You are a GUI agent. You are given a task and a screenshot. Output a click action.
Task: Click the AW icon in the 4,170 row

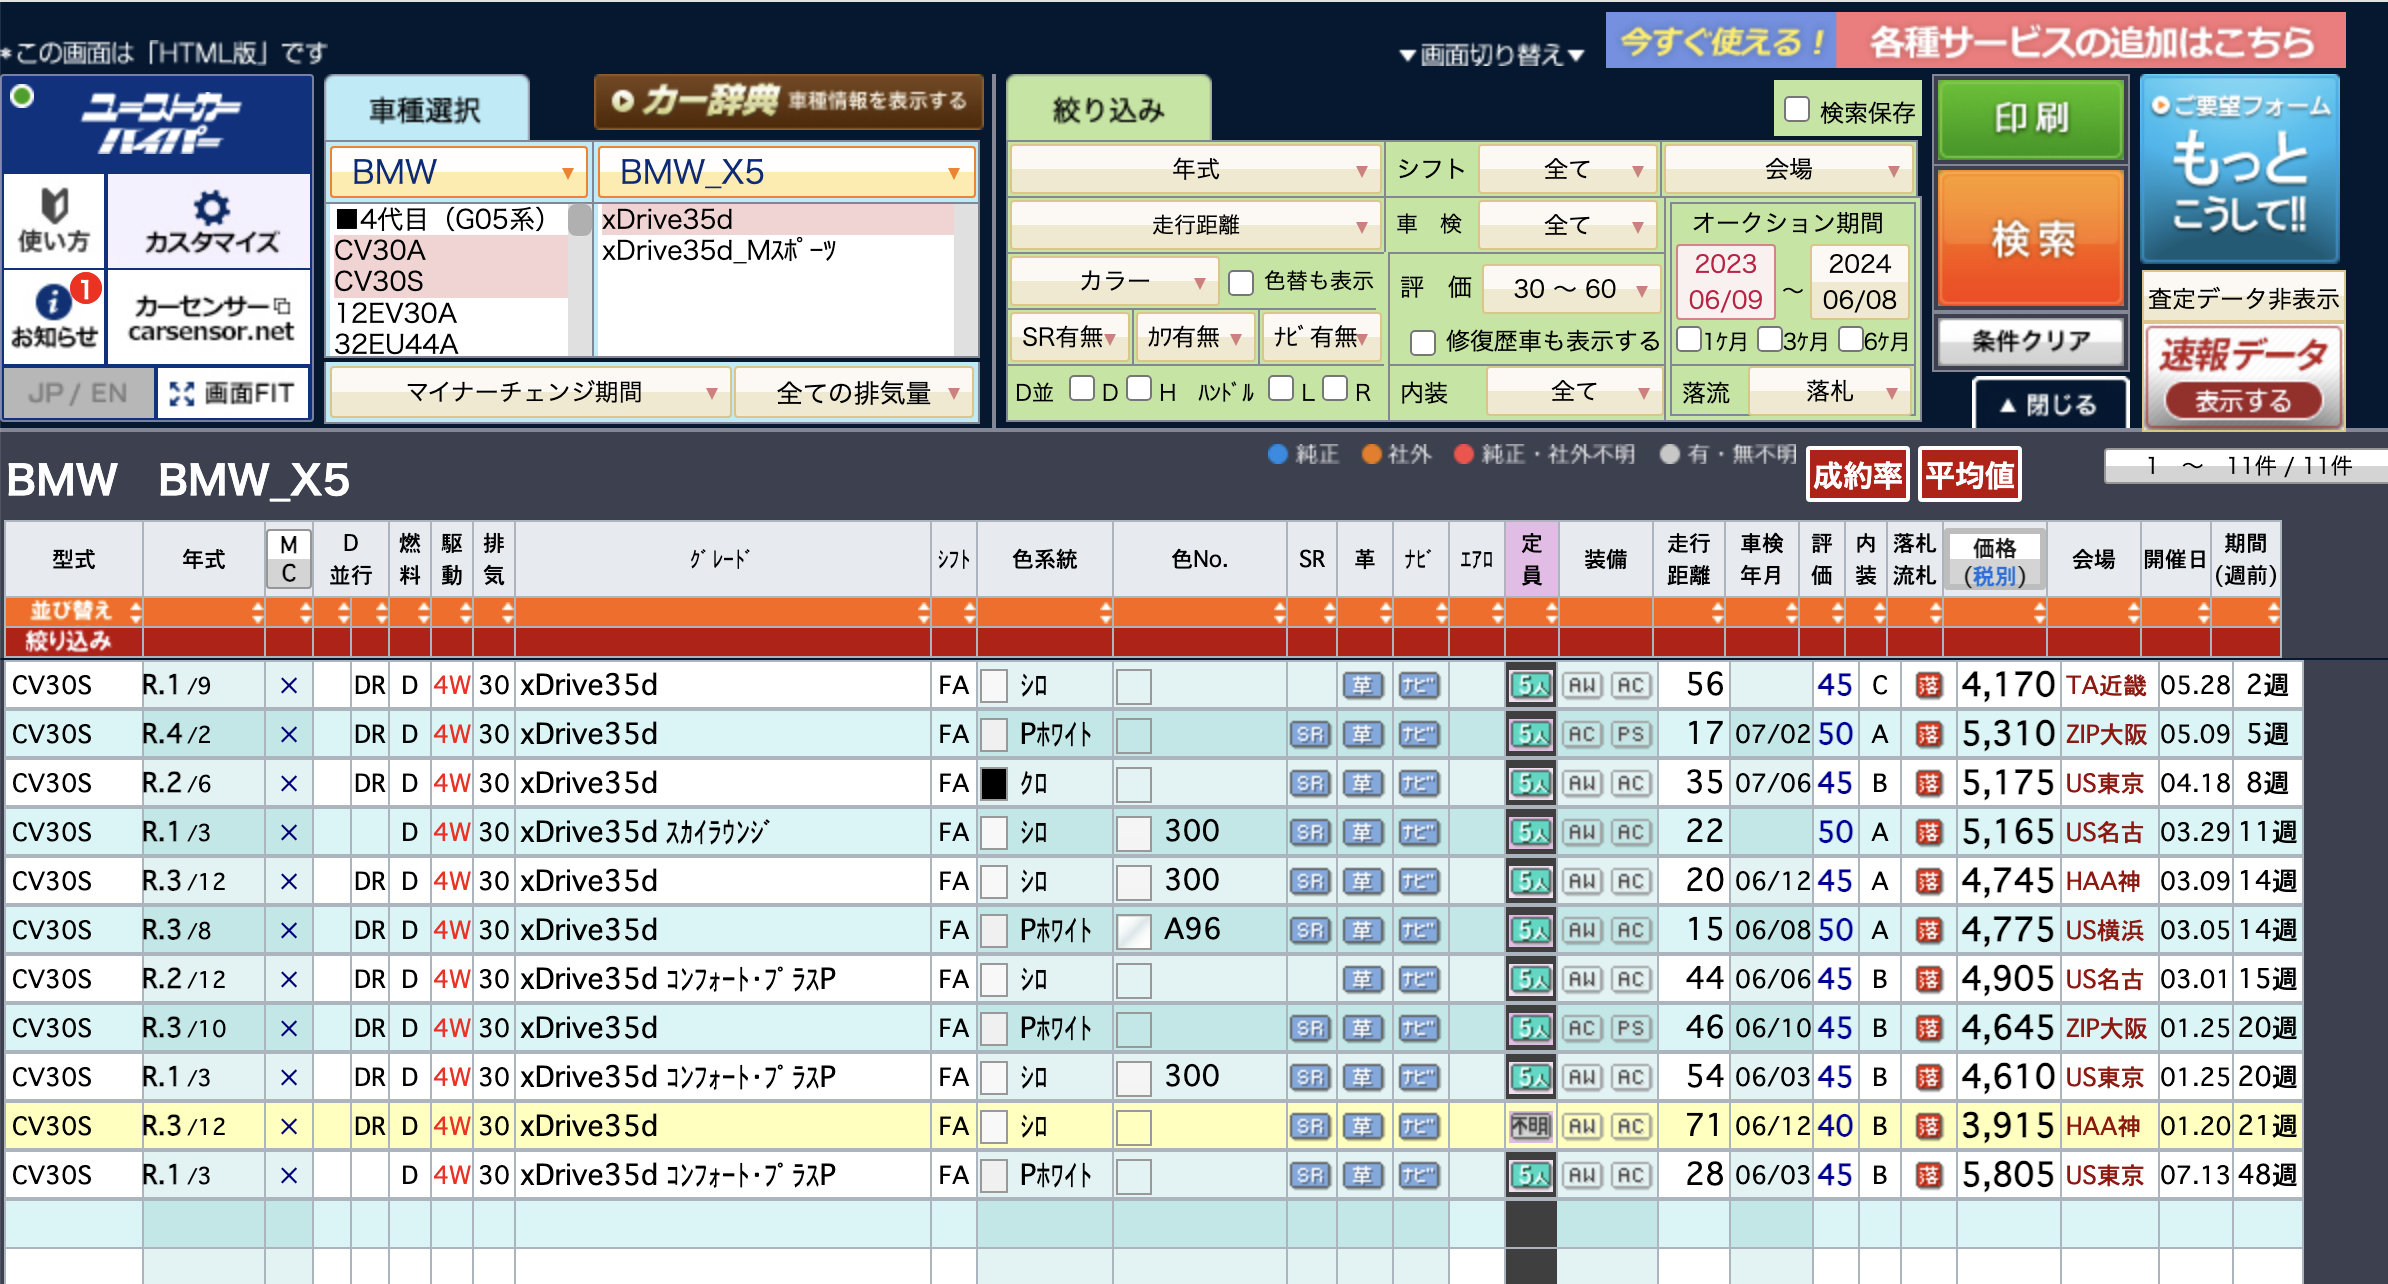point(1582,685)
